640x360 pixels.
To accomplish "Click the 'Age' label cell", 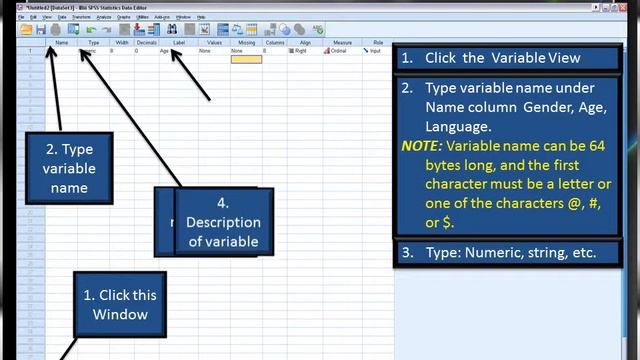I will pyautogui.click(x=179, y=51).
